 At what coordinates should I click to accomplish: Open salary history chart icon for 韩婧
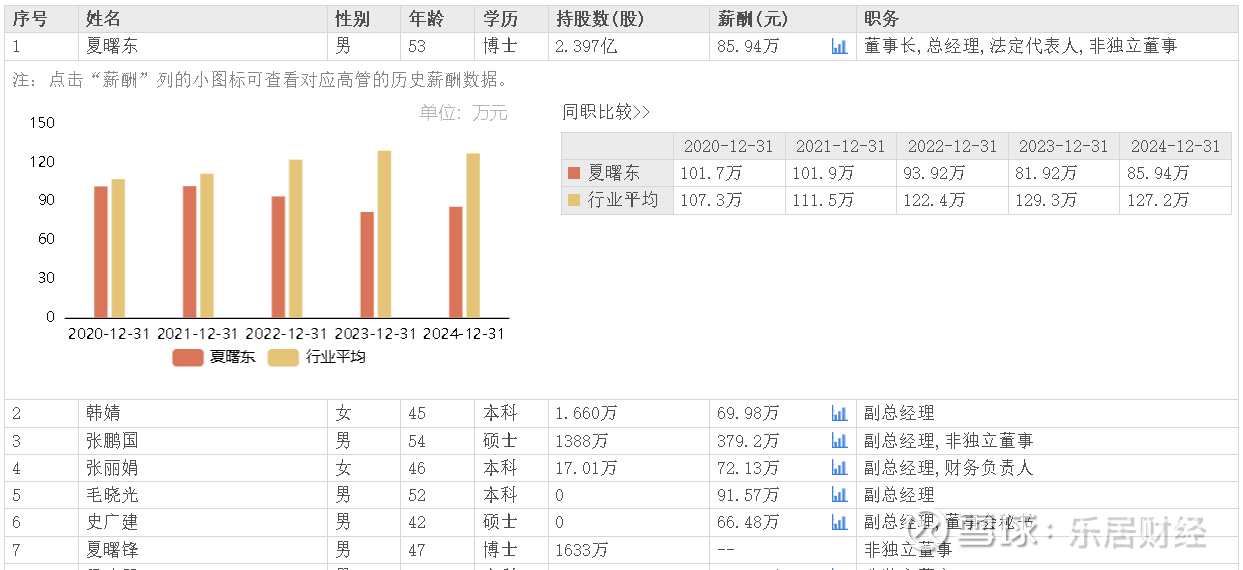tap(839, 413)
